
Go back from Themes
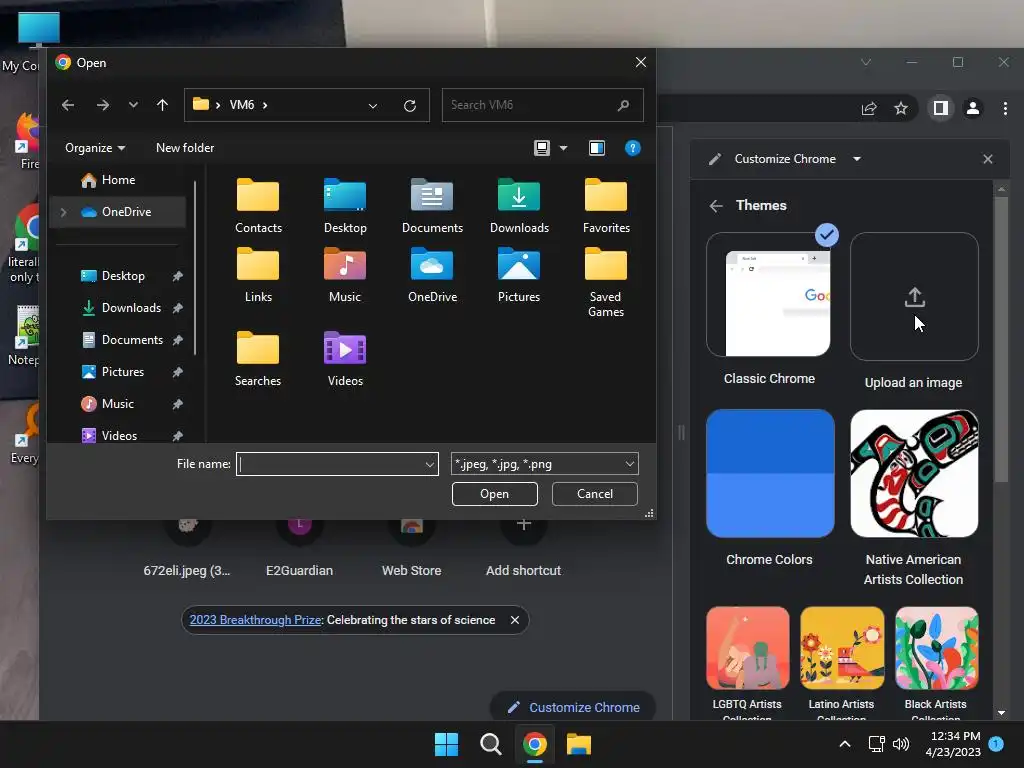click(716, 206)
